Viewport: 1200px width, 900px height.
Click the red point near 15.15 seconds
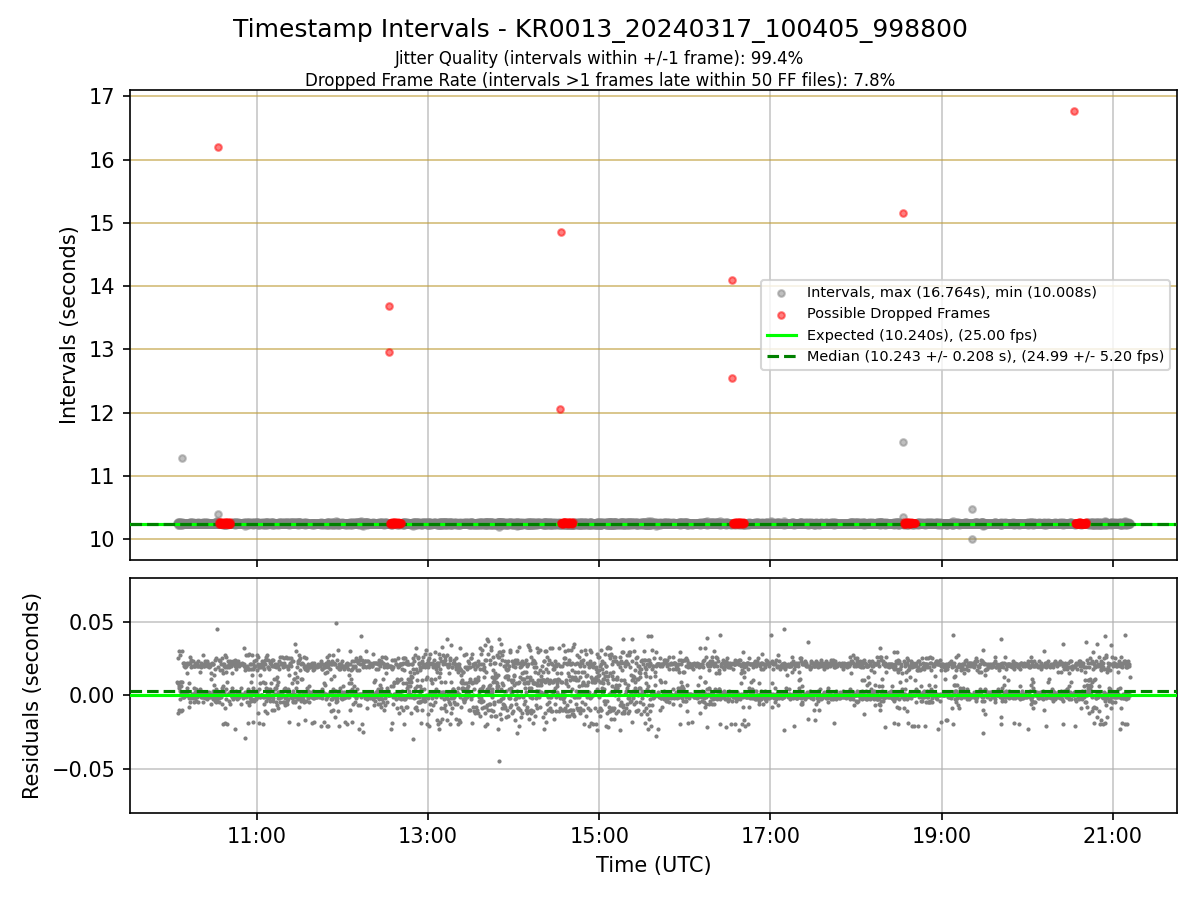tap(903, 213)
